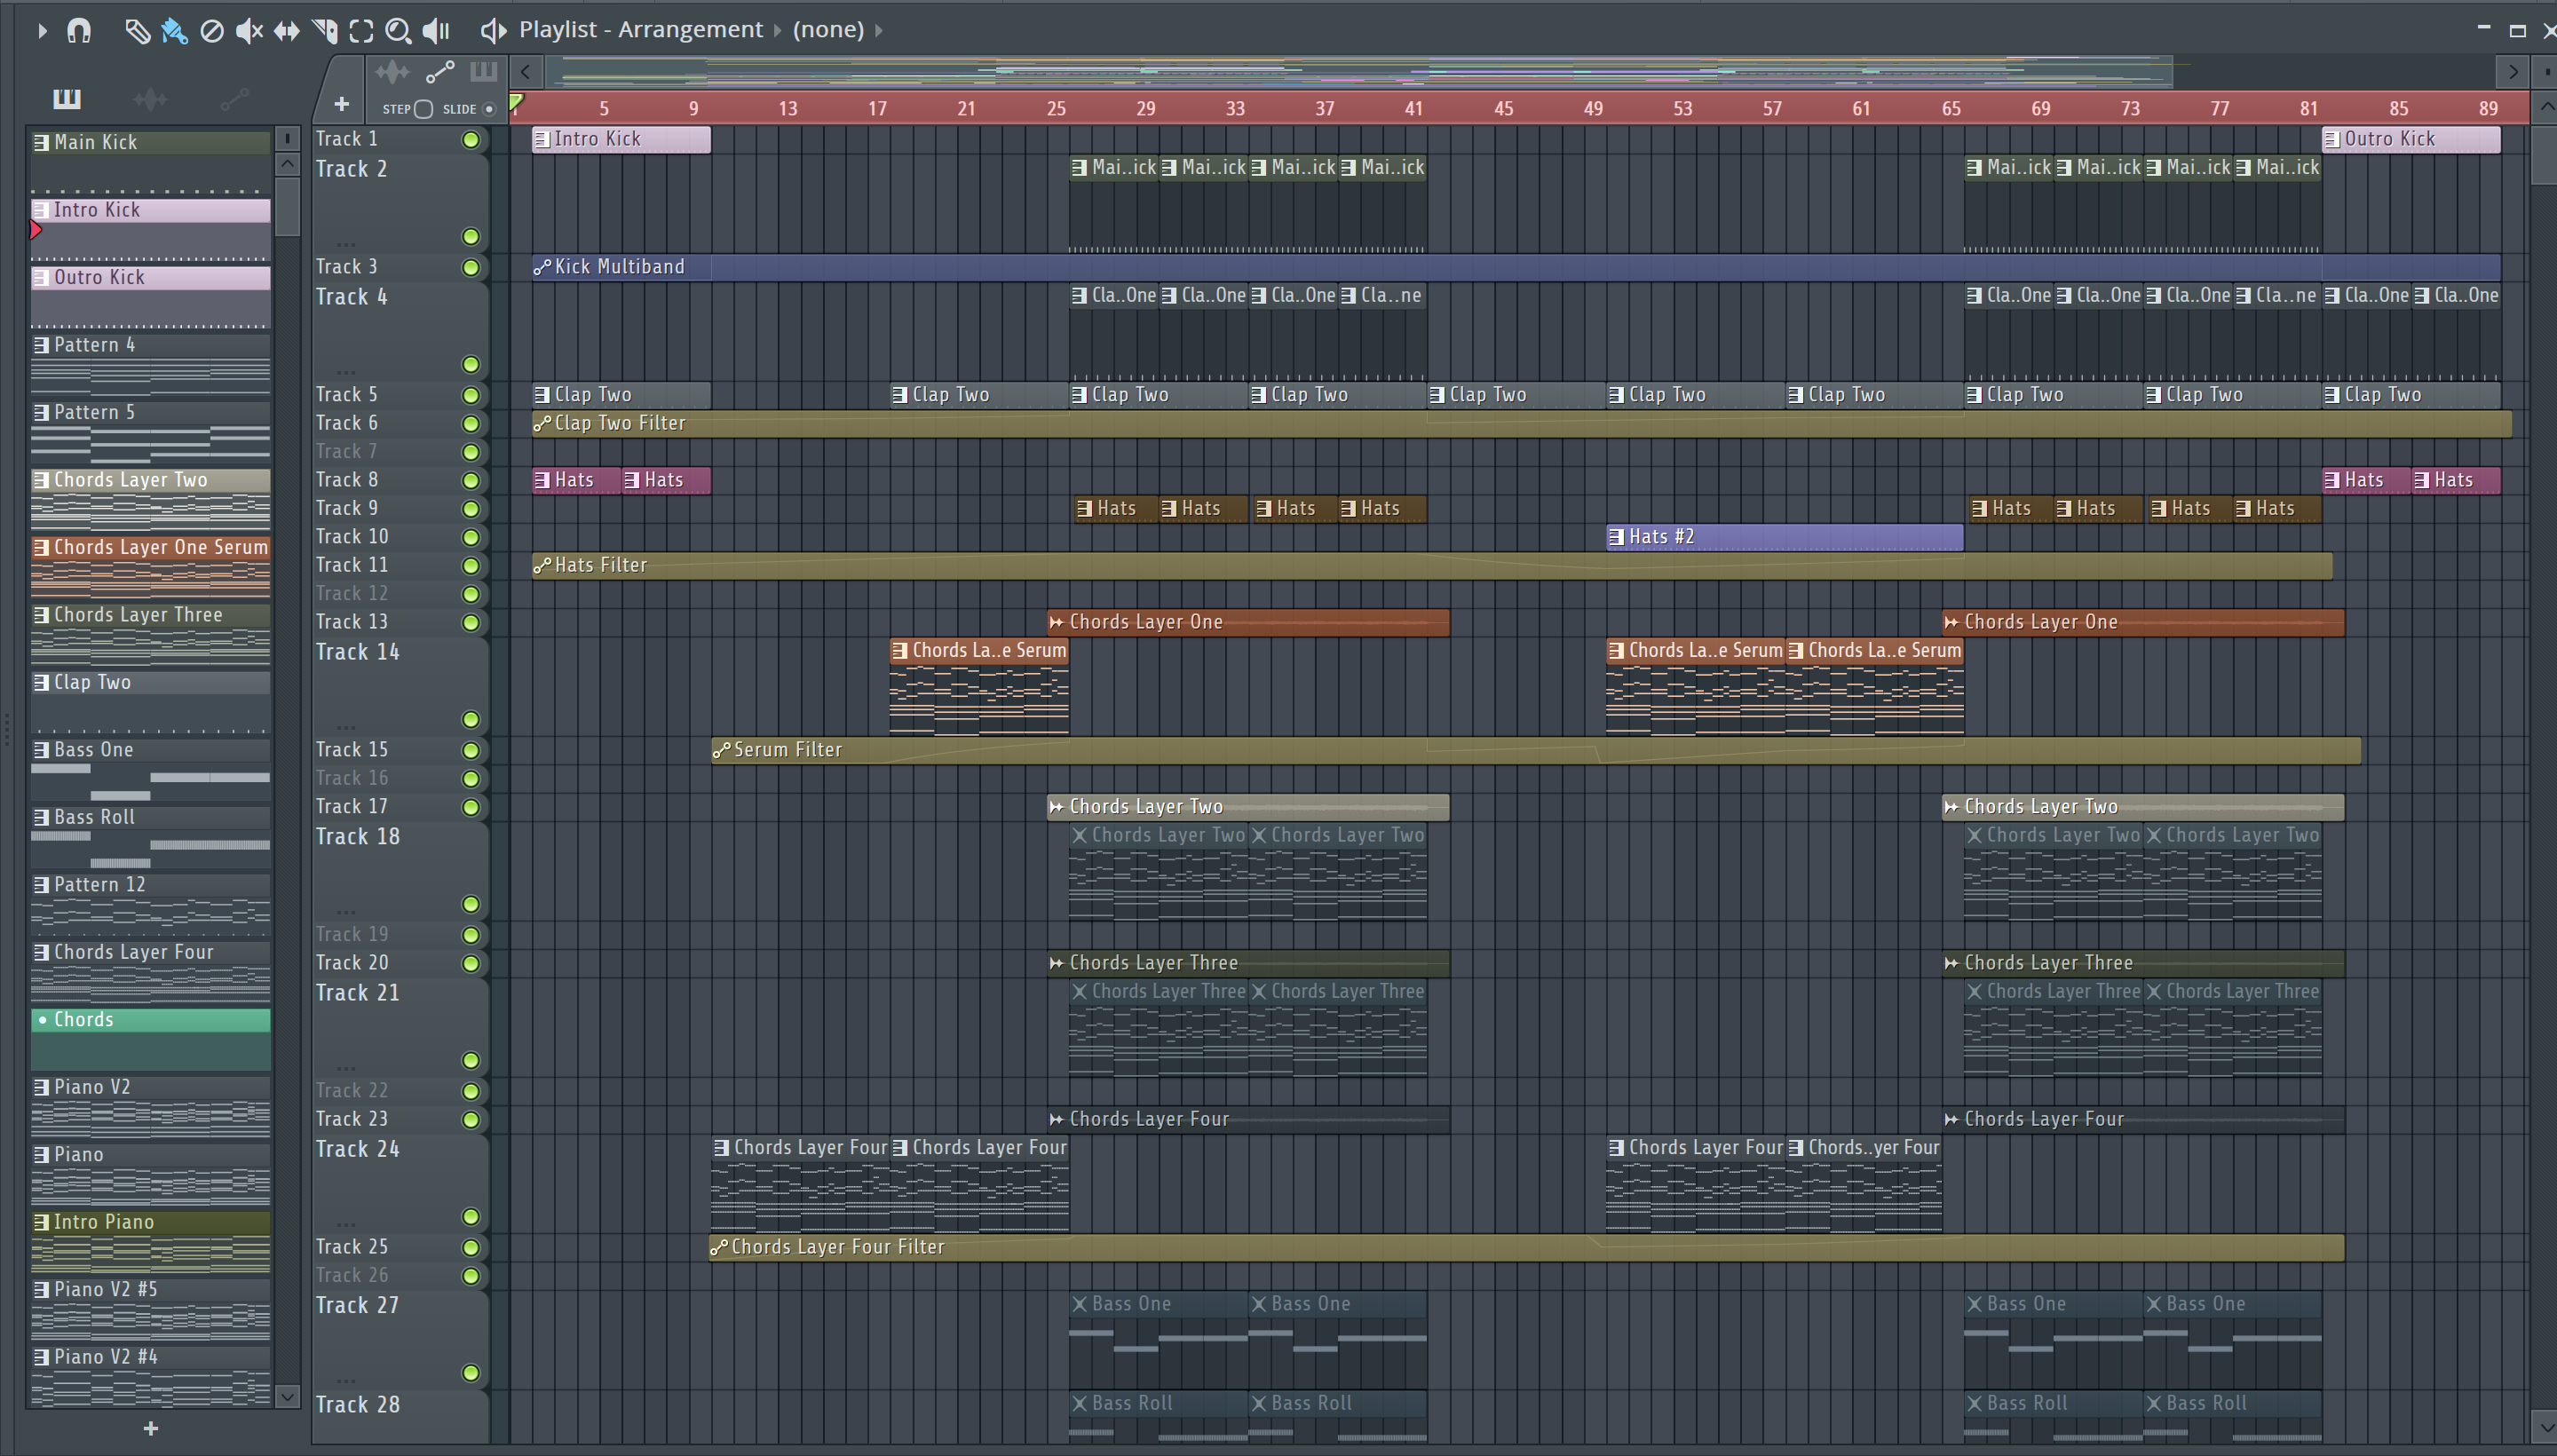Image resolution: width=2557 pixels, height=1456 pixels.
Task: Select the dashed-square Select tool
Action: click(x=361, y=30)
